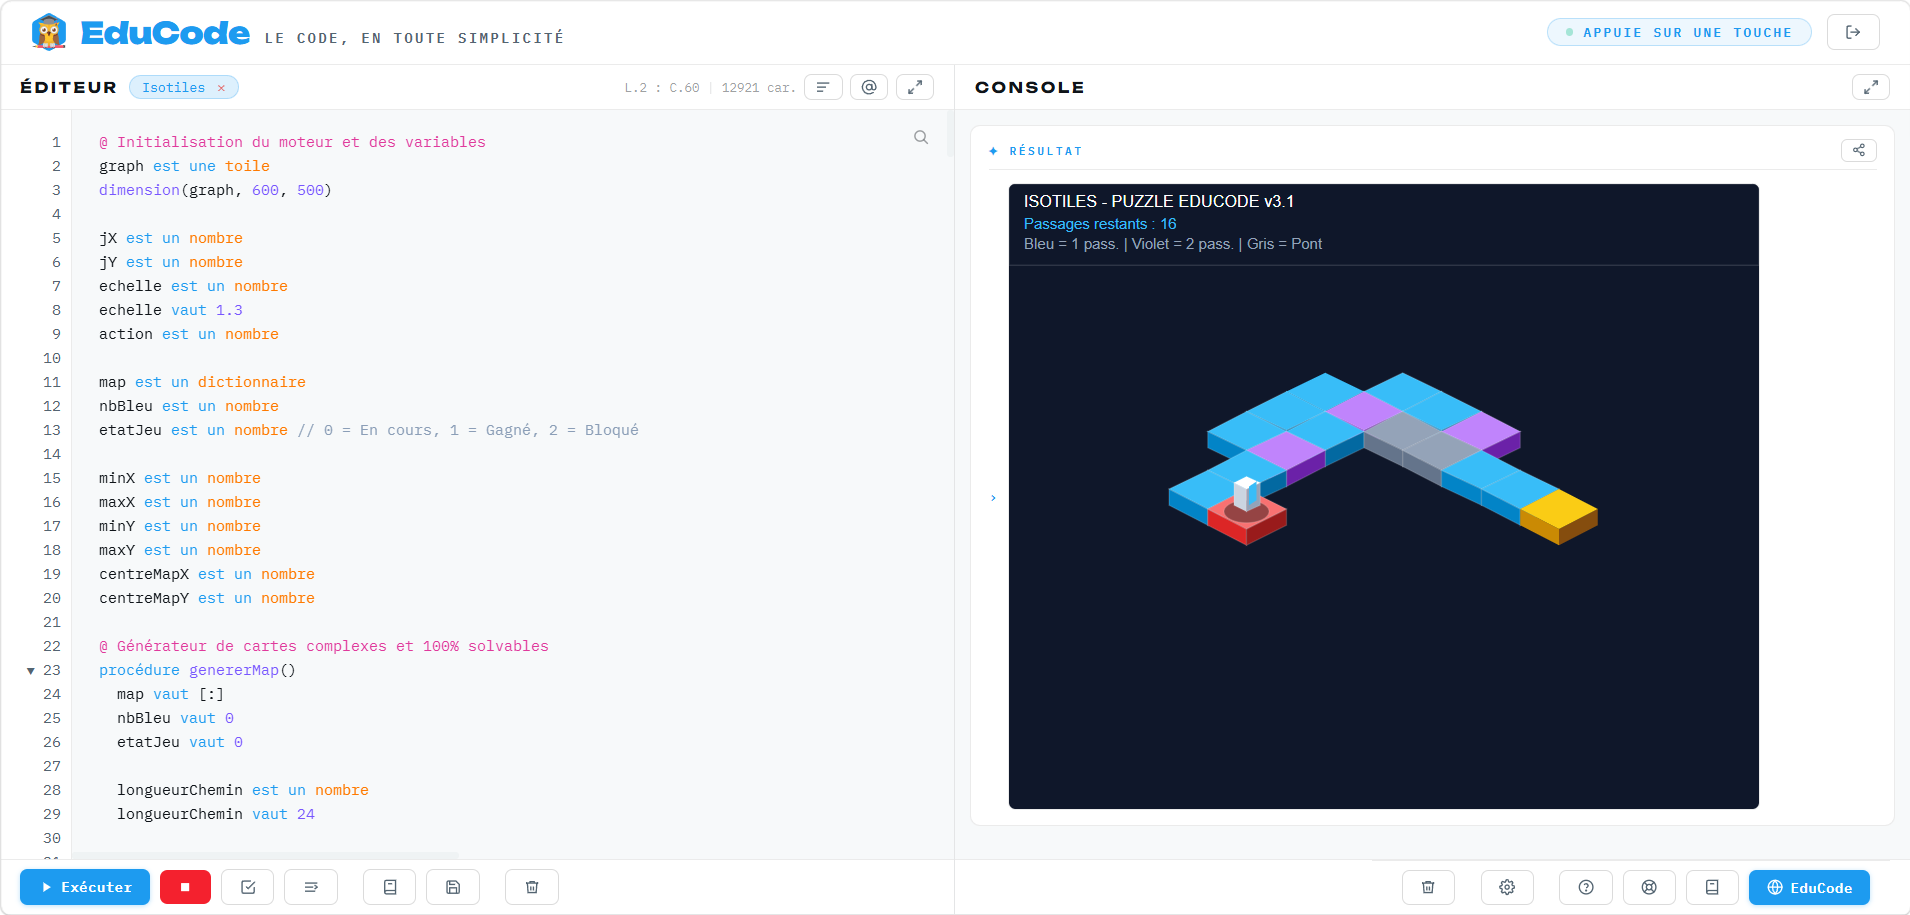1910x915 pixels.
Task: Click the game canvas title ISOTILES - PUZZLE EDUCODE
Action: pyautogui.click(x=1158, y=201)
